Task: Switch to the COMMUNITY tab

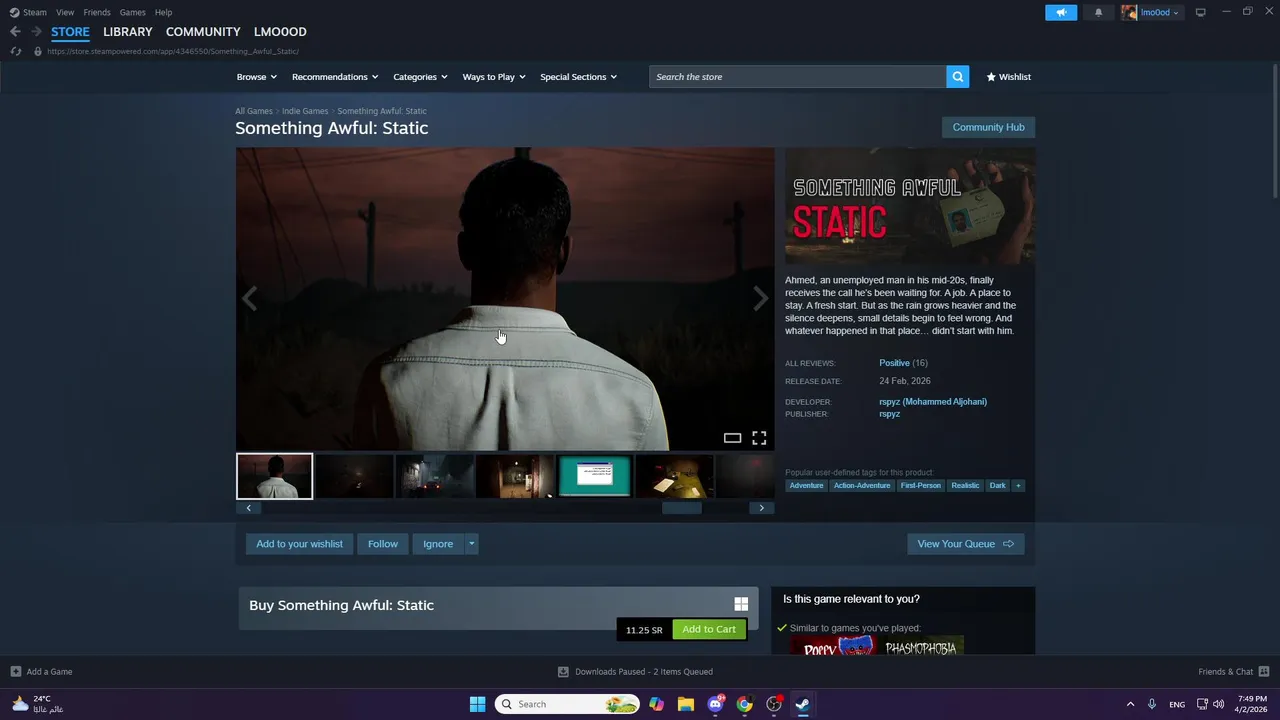Action: tap(203, 32)
